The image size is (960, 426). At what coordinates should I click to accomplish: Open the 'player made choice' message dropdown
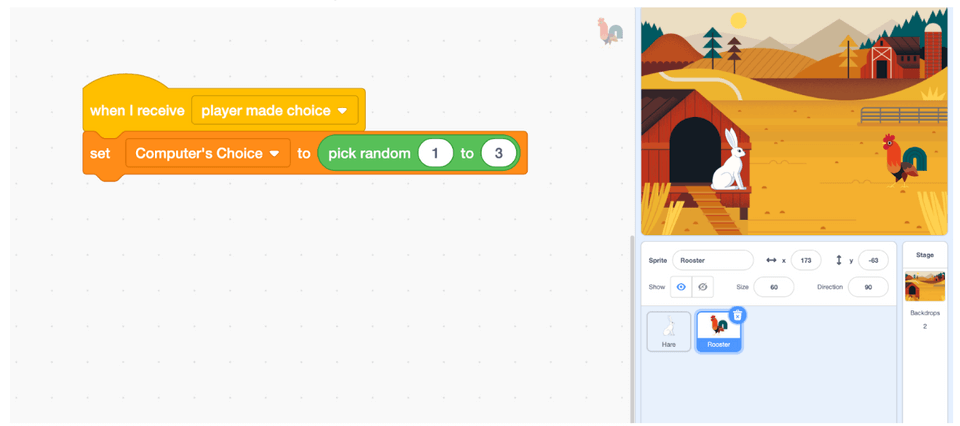coord(274,111)
